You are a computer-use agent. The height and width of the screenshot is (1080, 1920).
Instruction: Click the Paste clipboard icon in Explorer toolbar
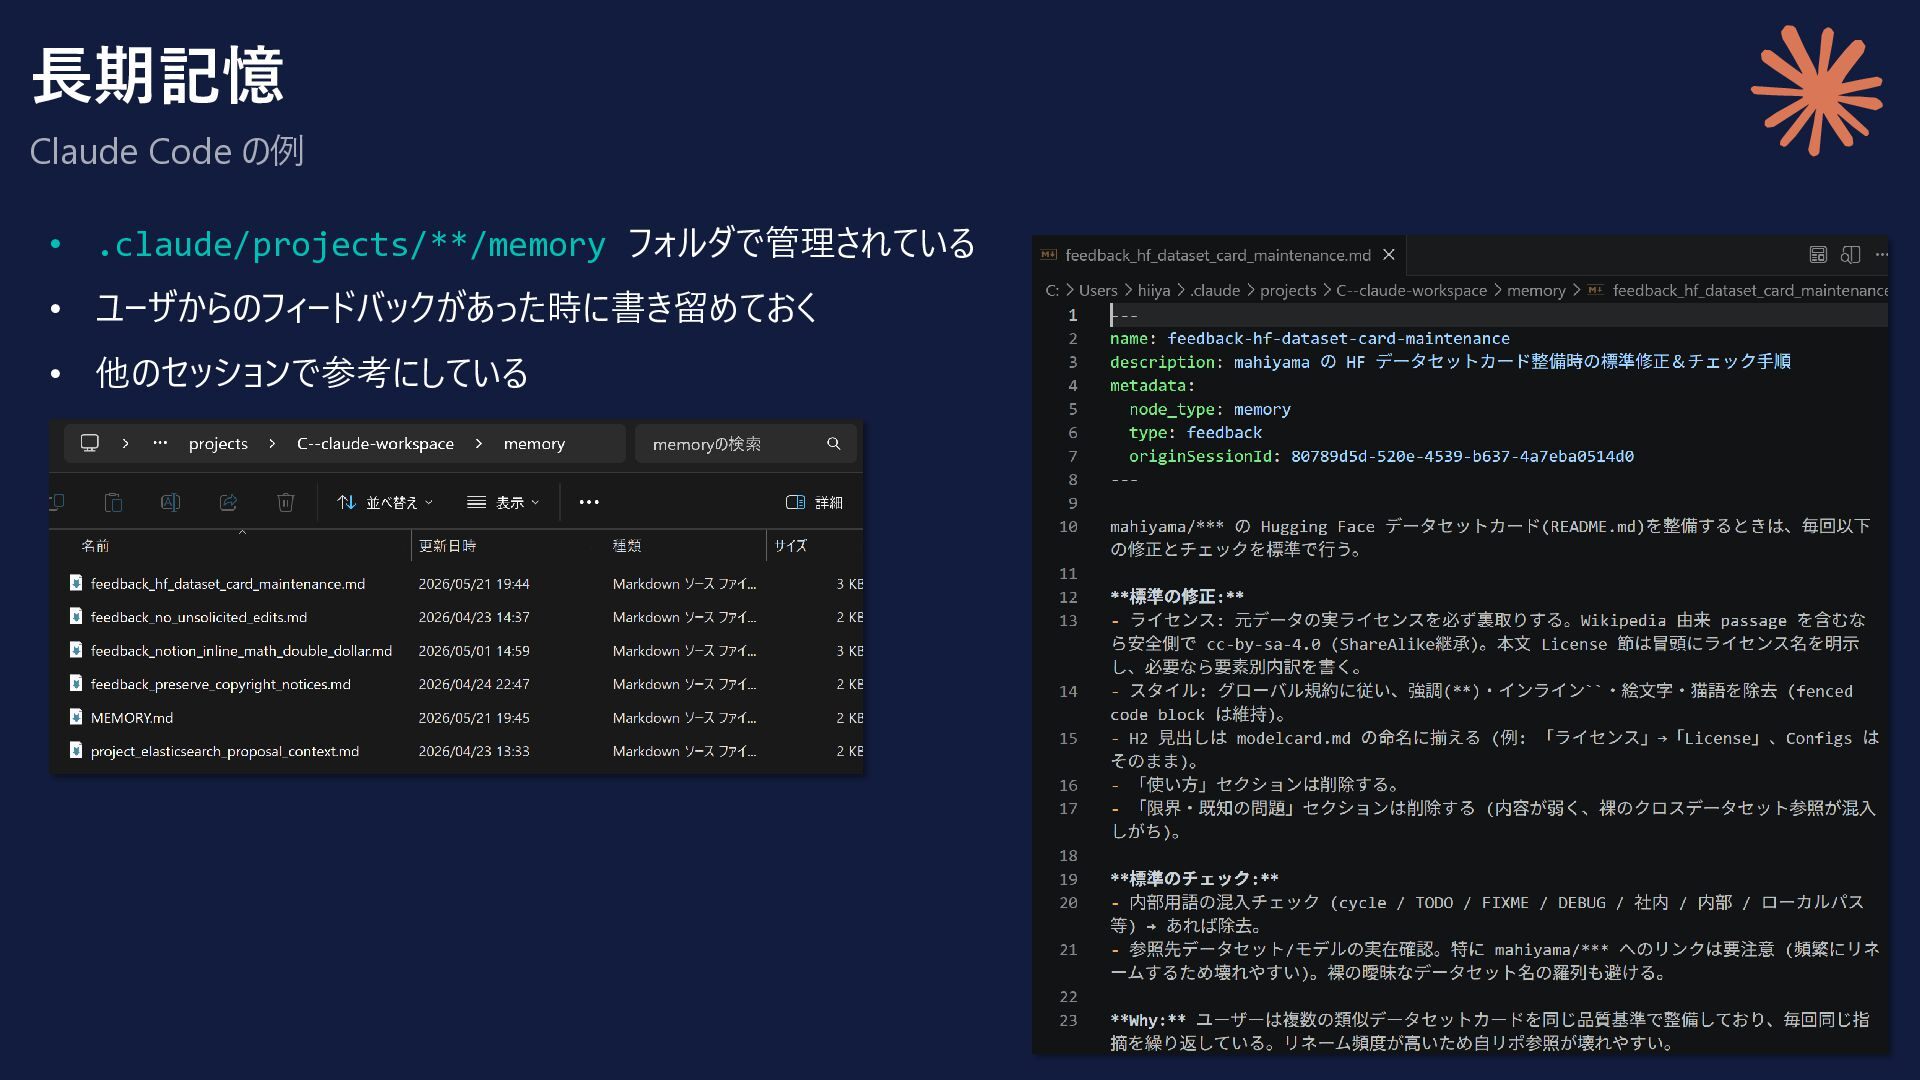pyautogui.click(x=113, y=502)
